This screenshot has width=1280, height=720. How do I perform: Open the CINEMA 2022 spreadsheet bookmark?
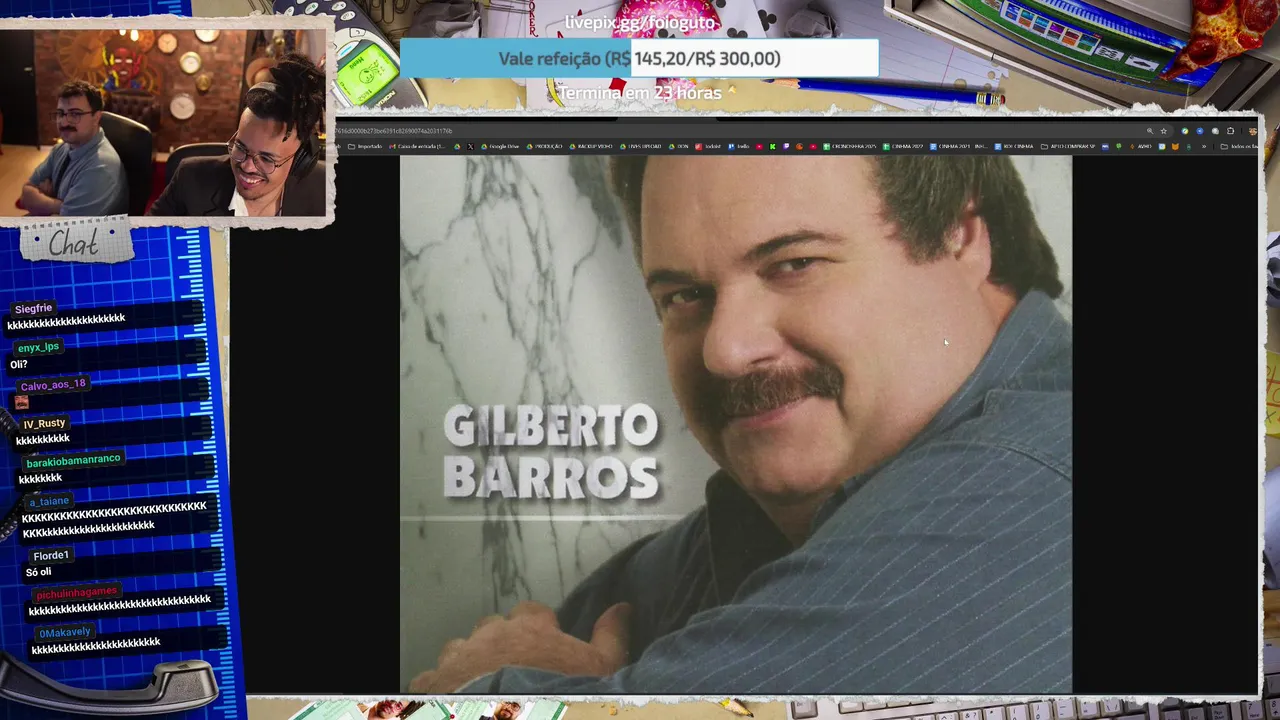pyautogui.click(x=903, y=146)
